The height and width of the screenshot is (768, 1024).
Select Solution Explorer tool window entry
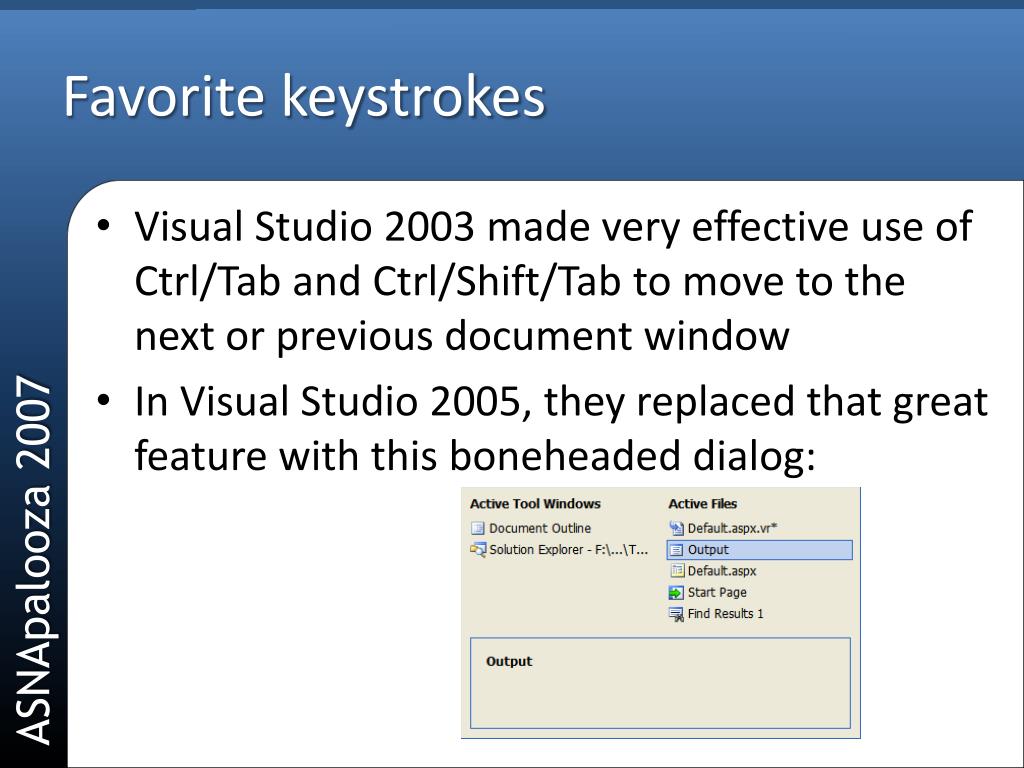(560, 550)
